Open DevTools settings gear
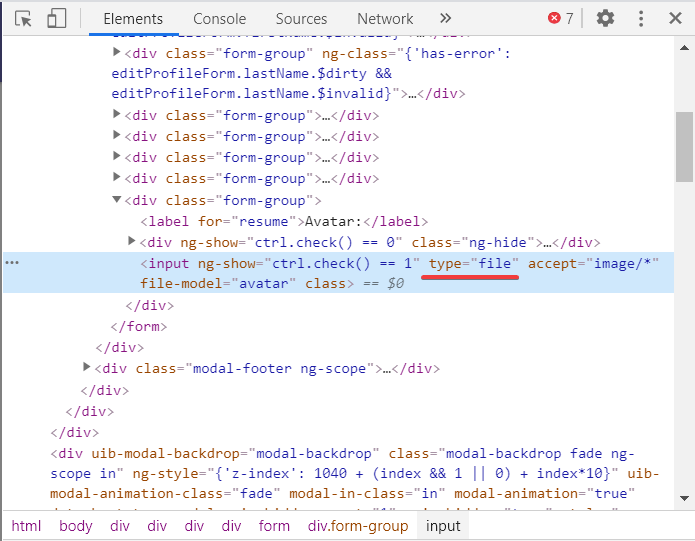The height and width of the screenshot is (541, 695). pyautogui.click(x=605, y=18)
